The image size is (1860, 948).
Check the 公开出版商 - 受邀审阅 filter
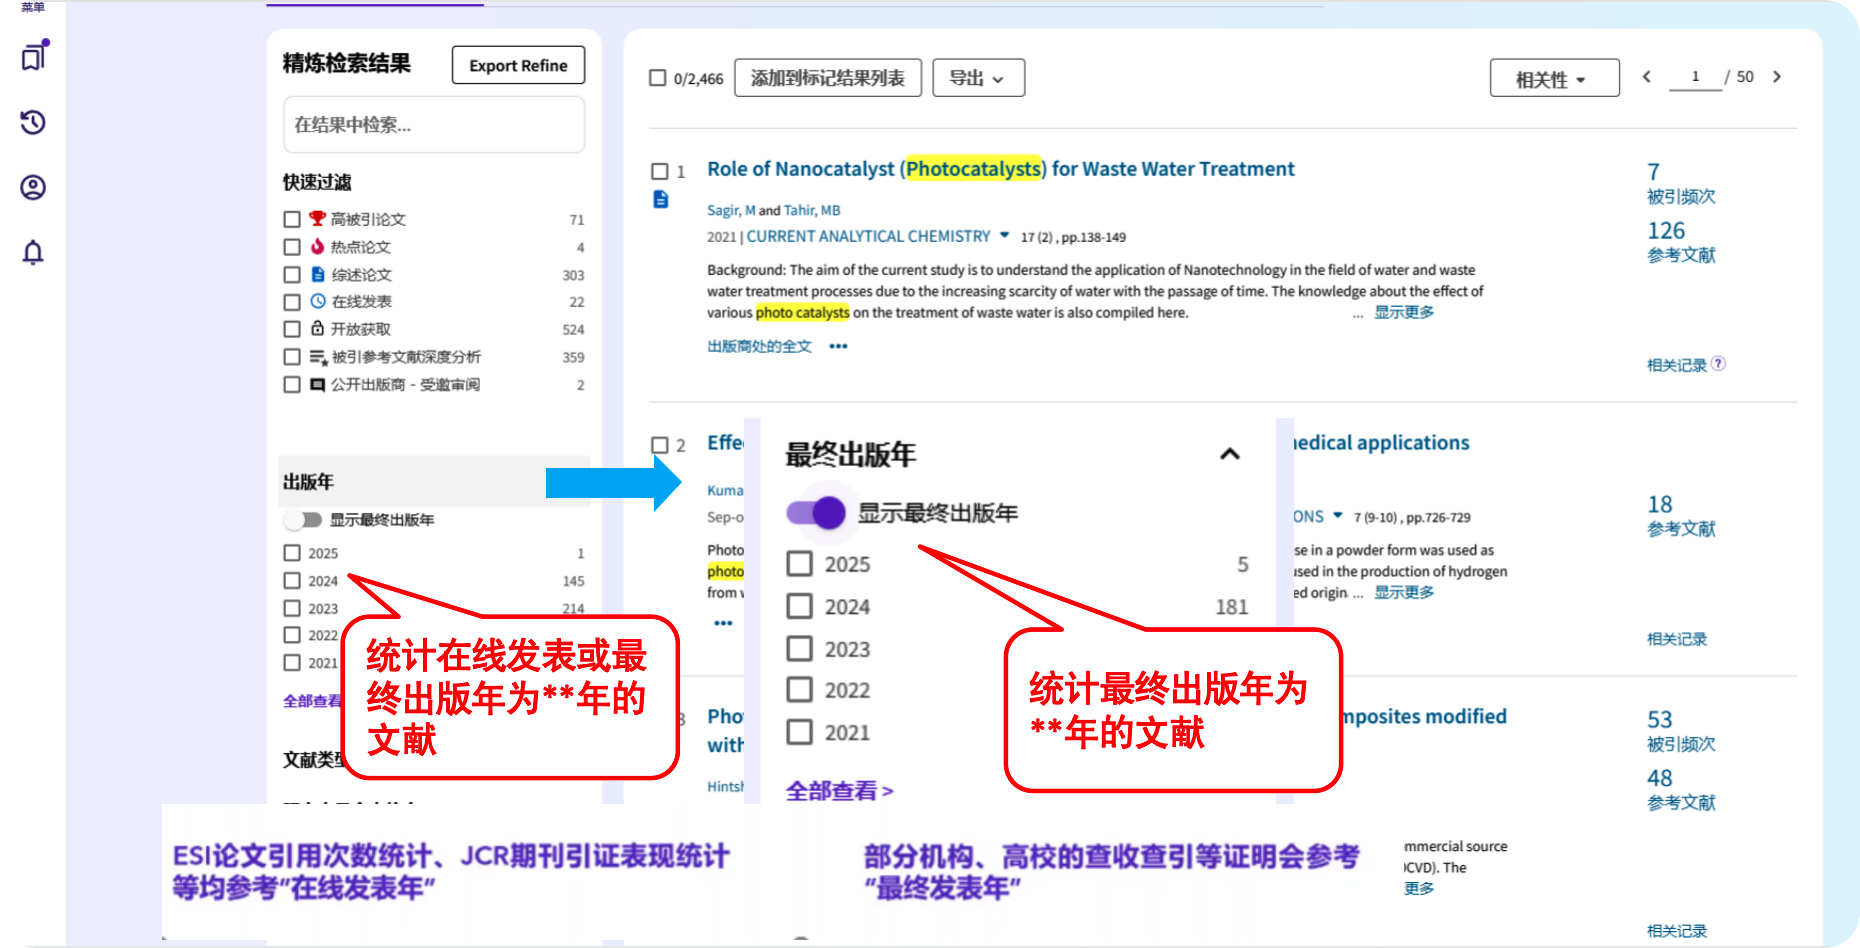[292, 385]
